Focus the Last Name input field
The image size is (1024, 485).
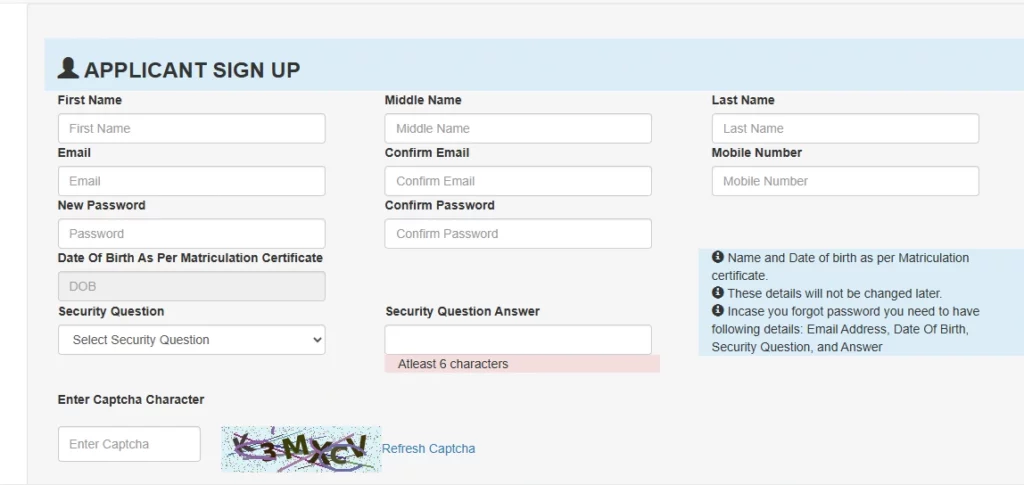click(x=845, y=129)
